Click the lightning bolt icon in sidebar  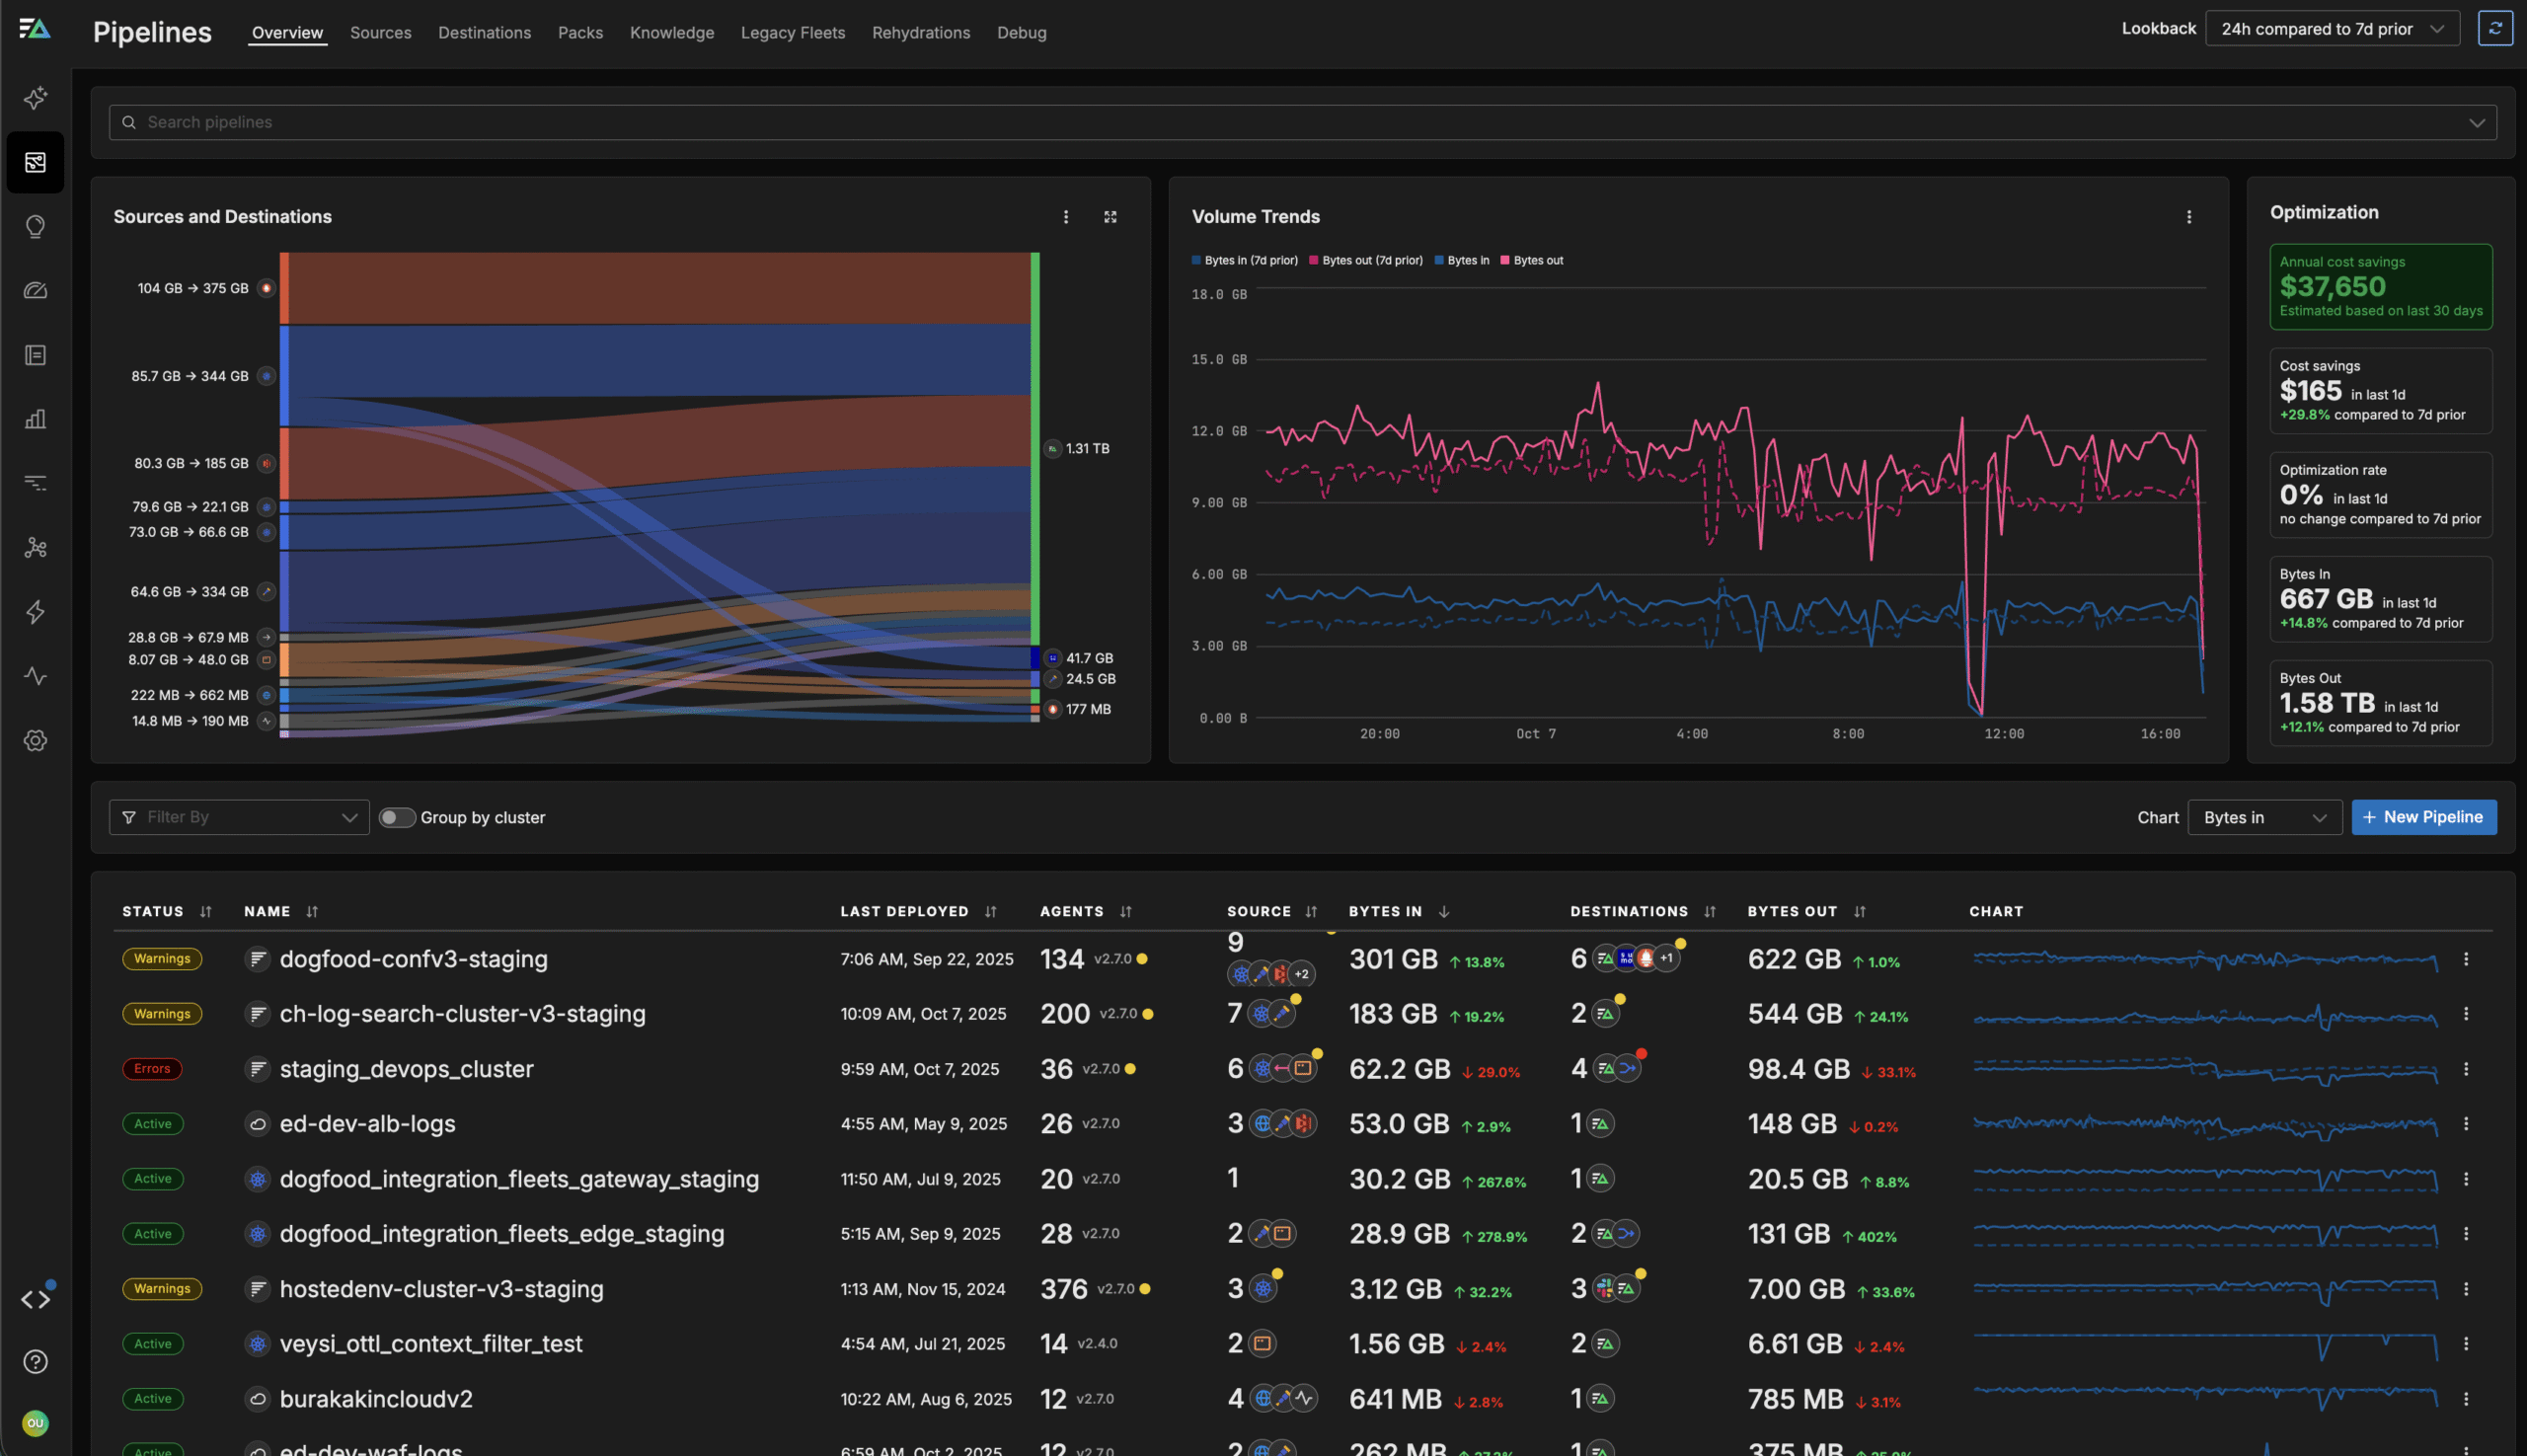pos(35,612)
